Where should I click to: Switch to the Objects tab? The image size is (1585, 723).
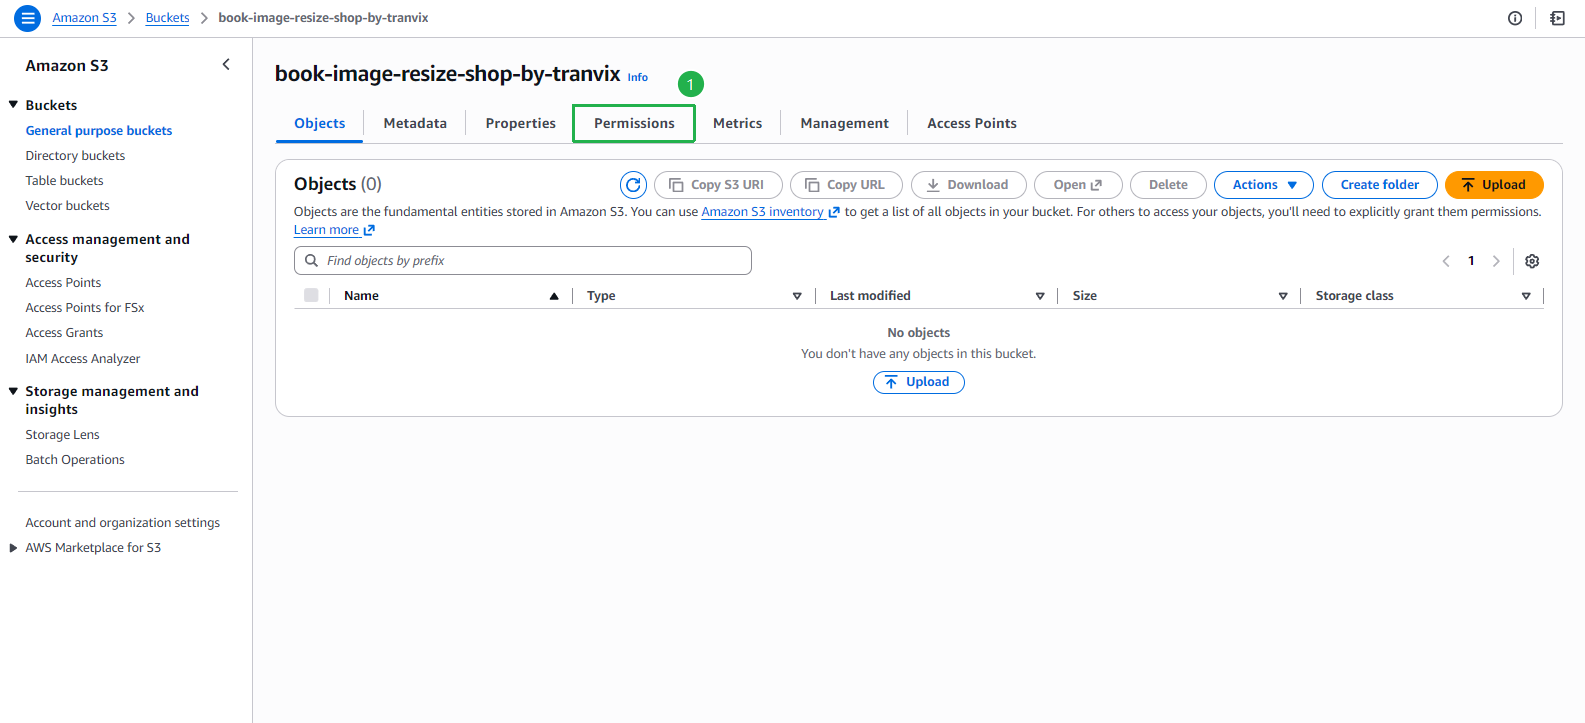click(320, 123)
